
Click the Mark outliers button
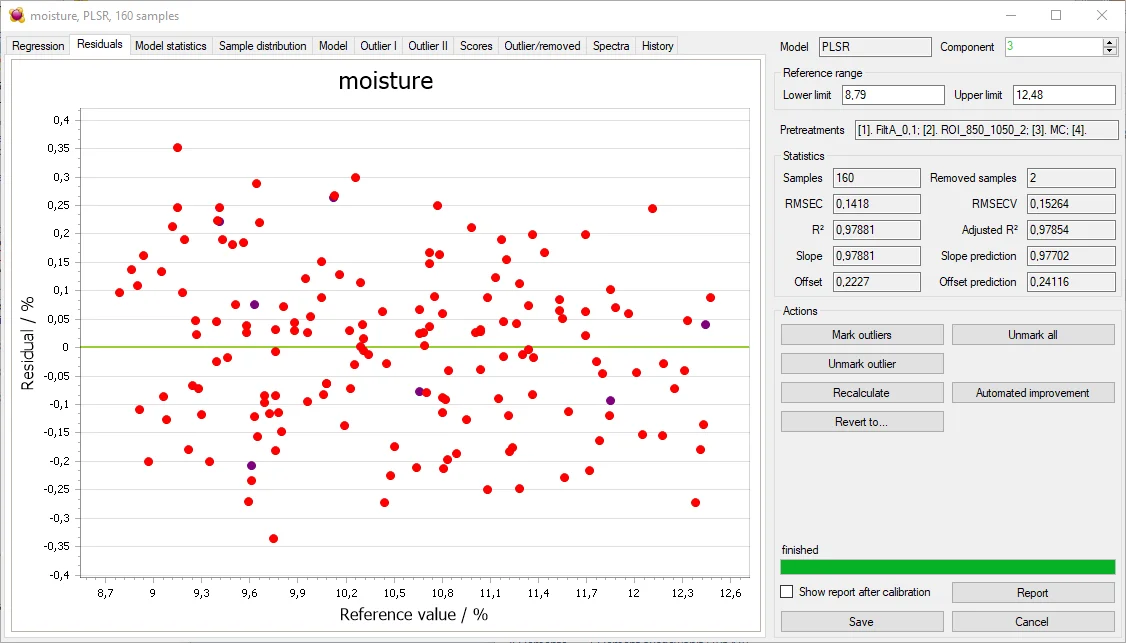[861, 335]
